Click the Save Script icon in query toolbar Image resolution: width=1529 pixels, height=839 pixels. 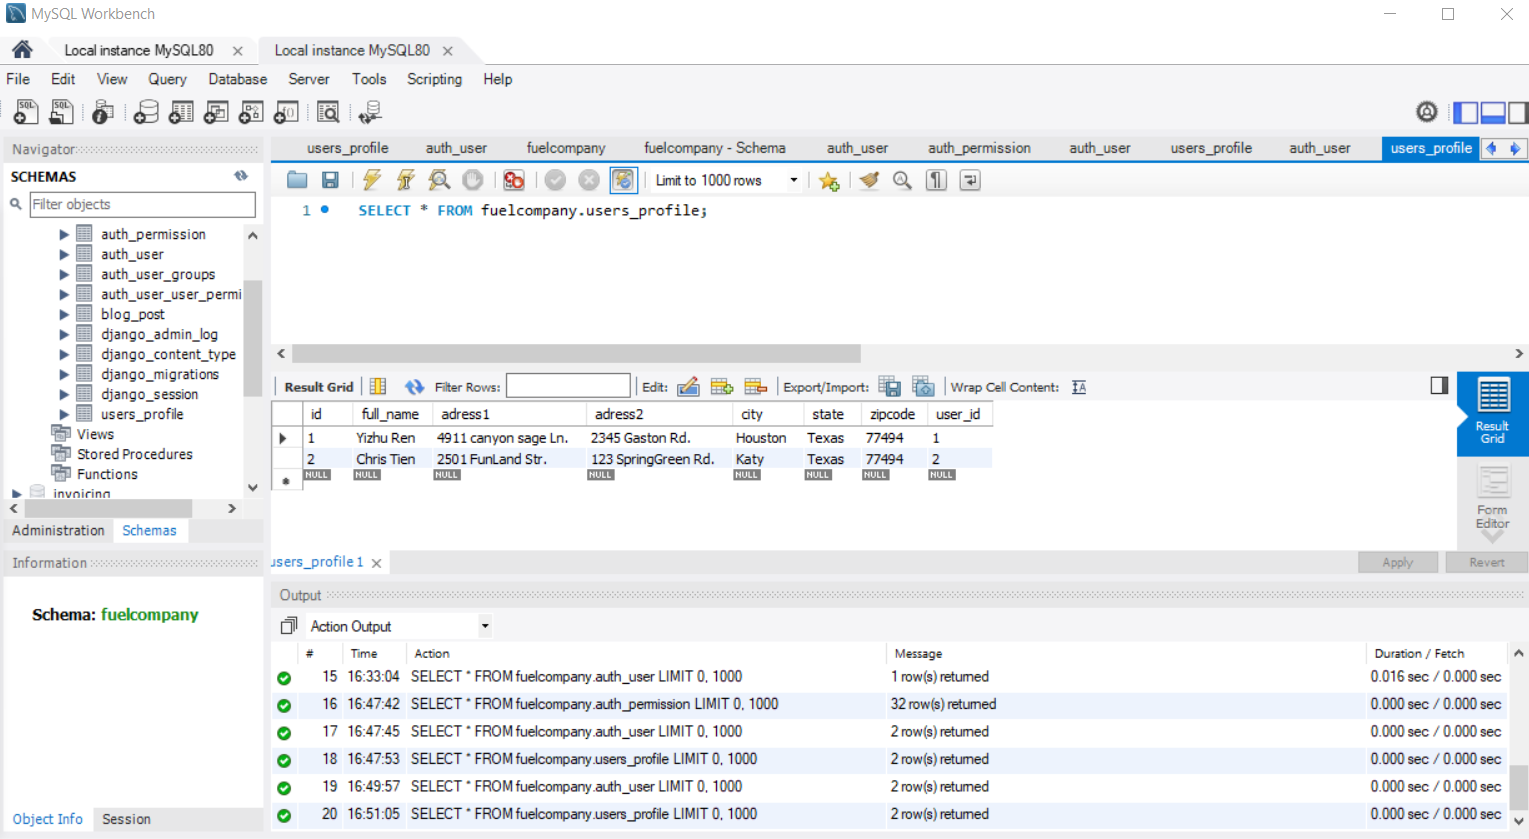[x=331, y=180]
